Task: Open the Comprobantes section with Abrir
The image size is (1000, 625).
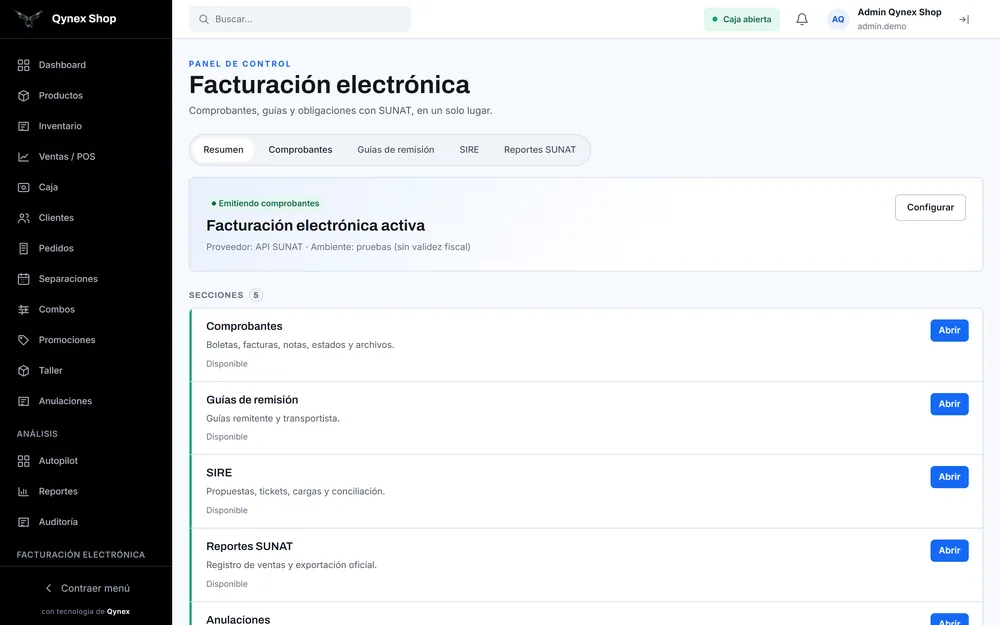Action: coord(949,330)
